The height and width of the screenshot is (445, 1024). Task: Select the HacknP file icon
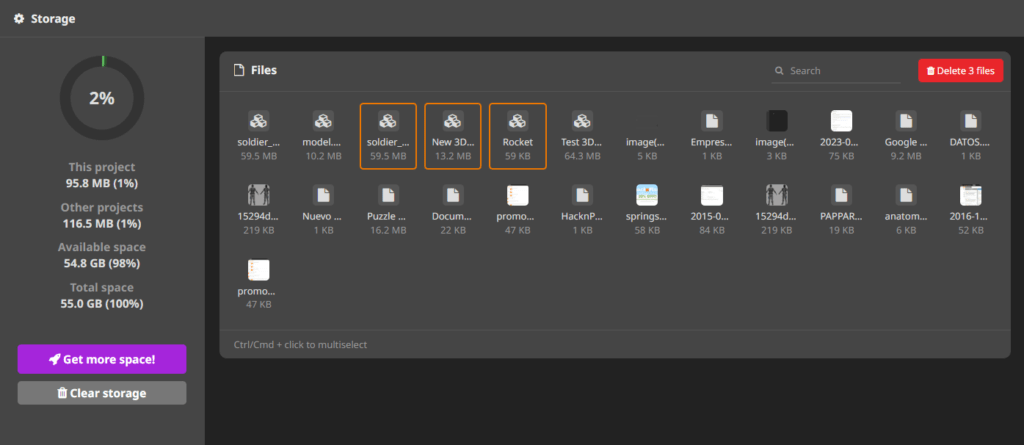(x=582, y=196)
